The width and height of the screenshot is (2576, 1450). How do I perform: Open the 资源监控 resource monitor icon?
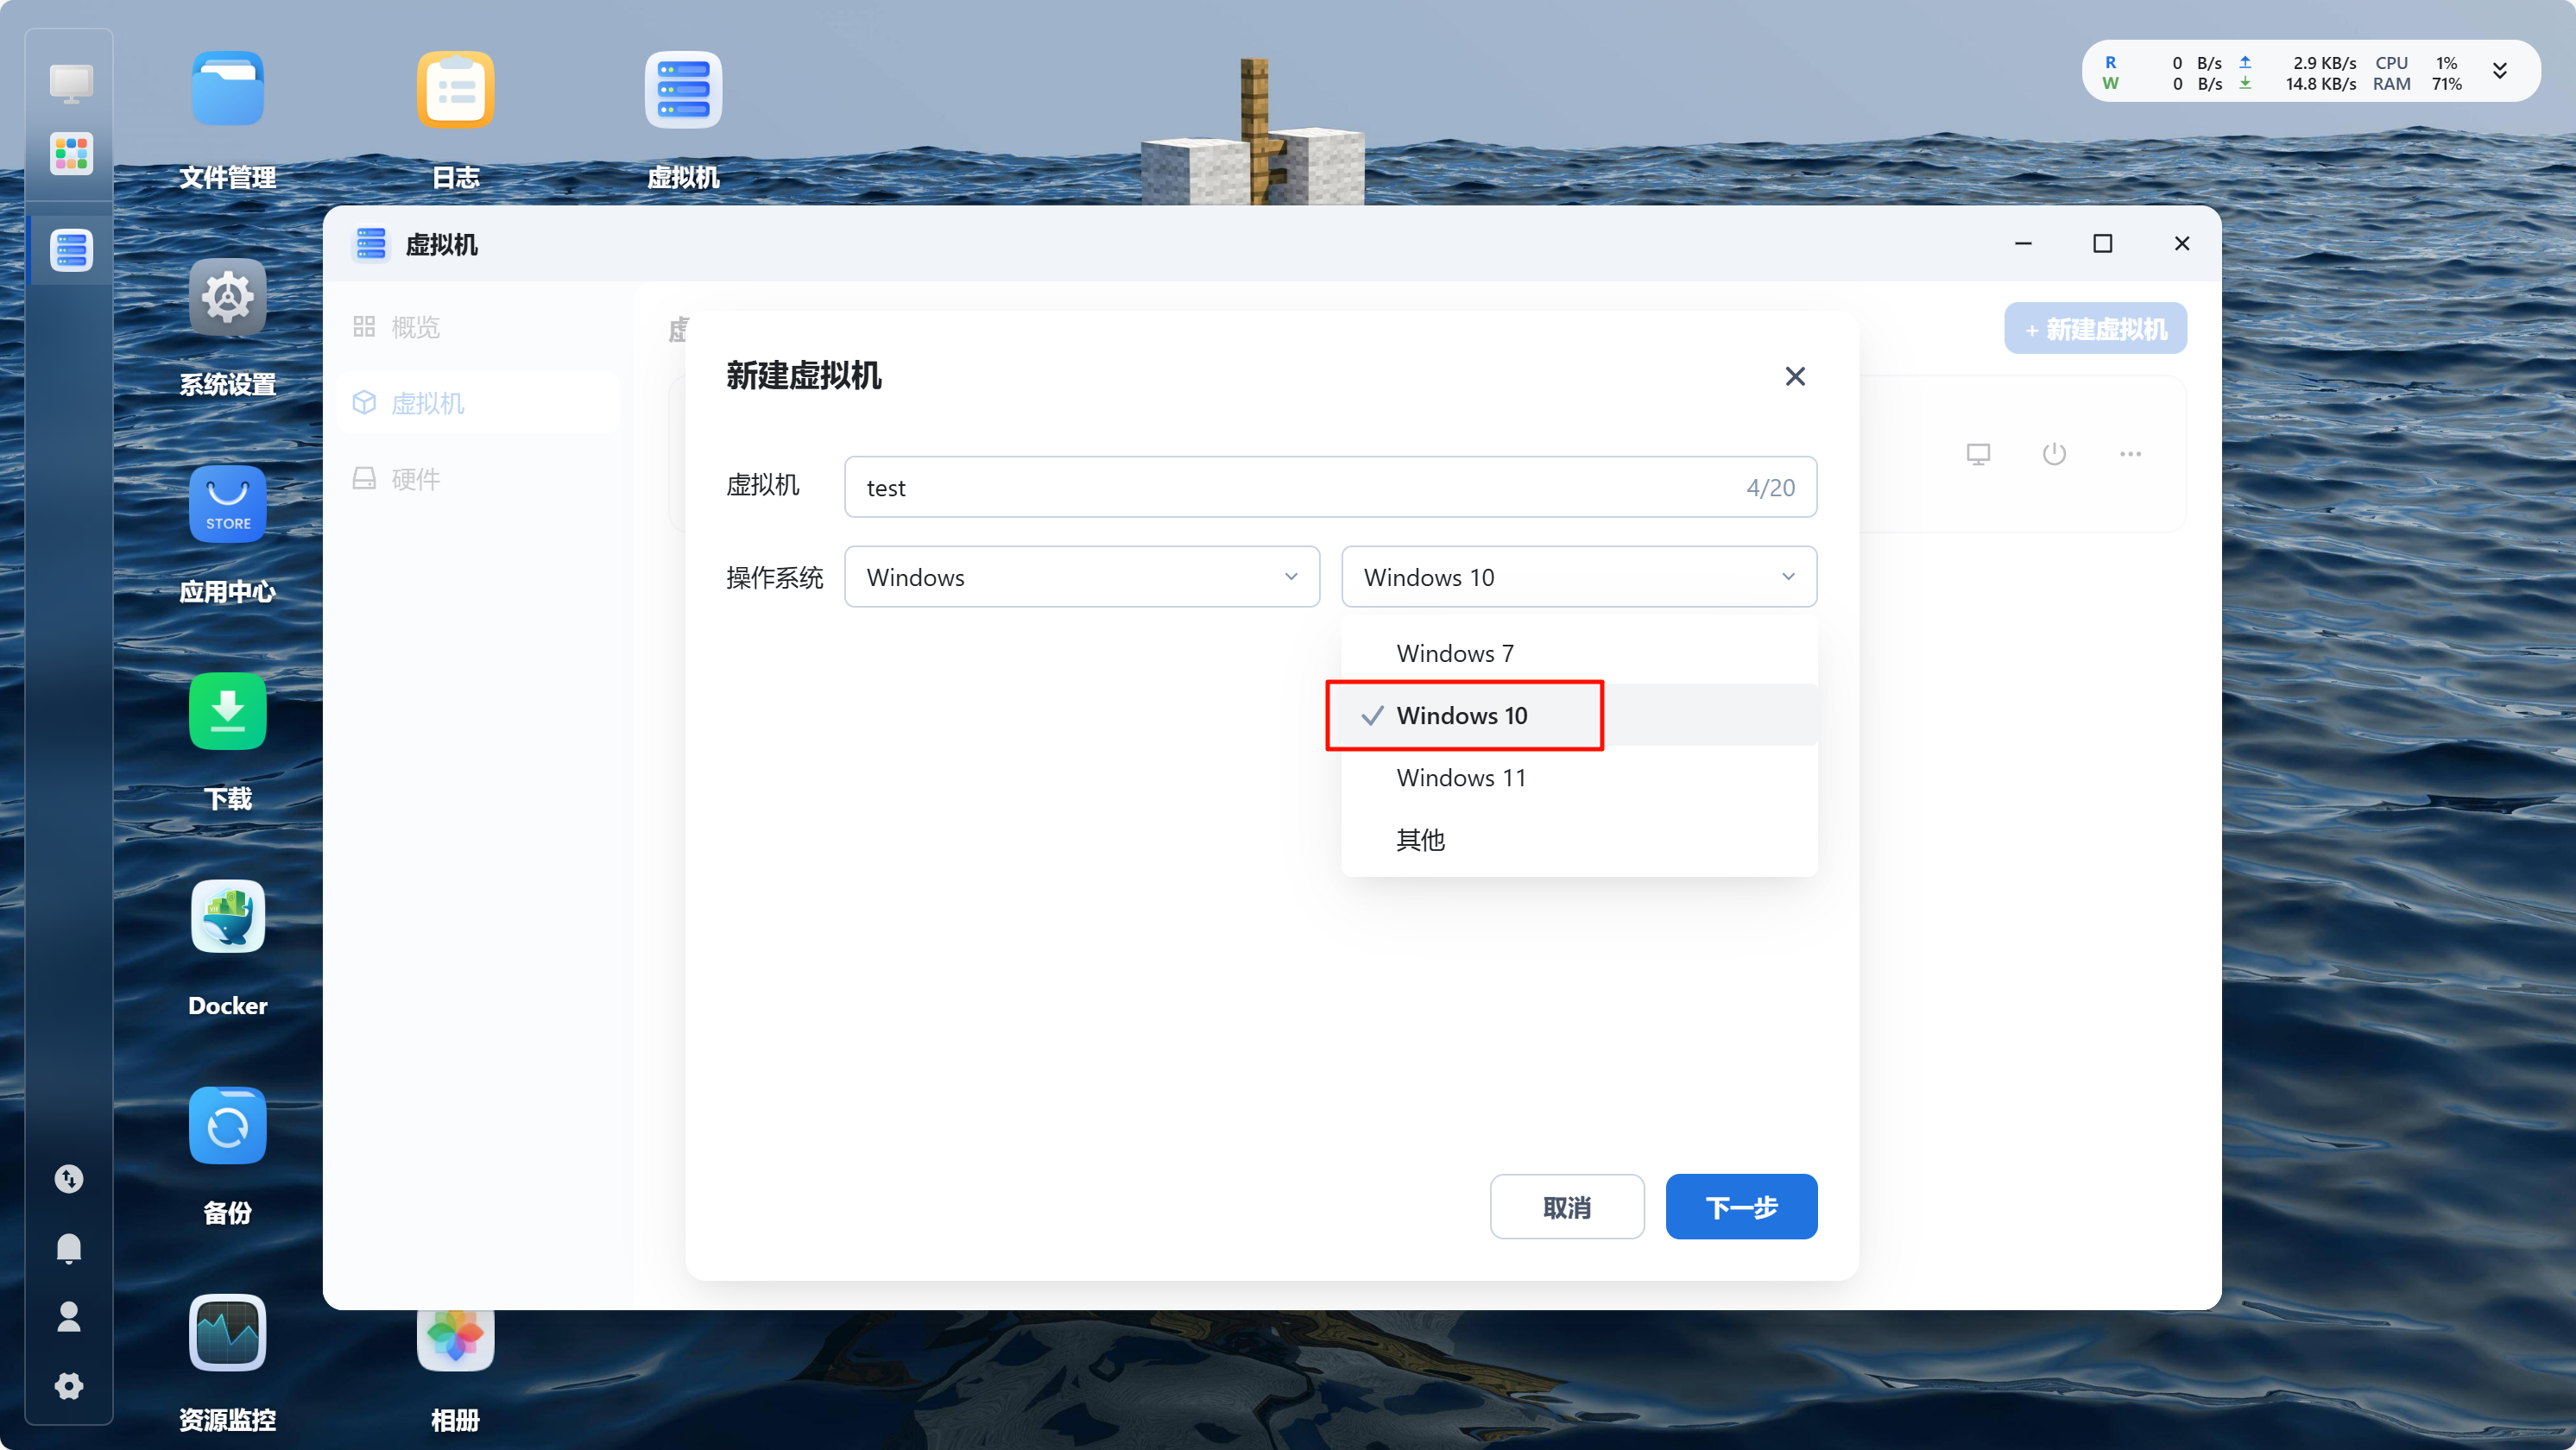click(x=227, y=1332)
